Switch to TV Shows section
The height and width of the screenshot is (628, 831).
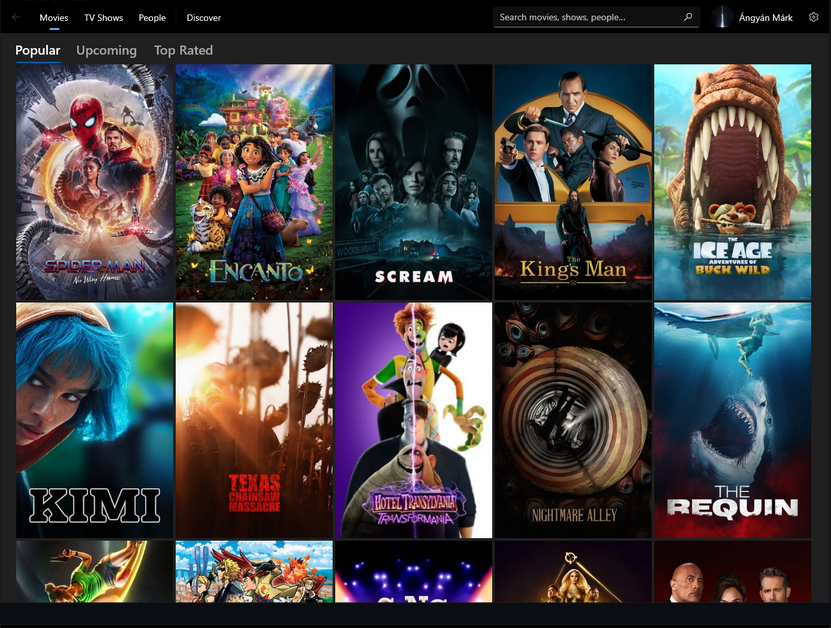(103, 17)
